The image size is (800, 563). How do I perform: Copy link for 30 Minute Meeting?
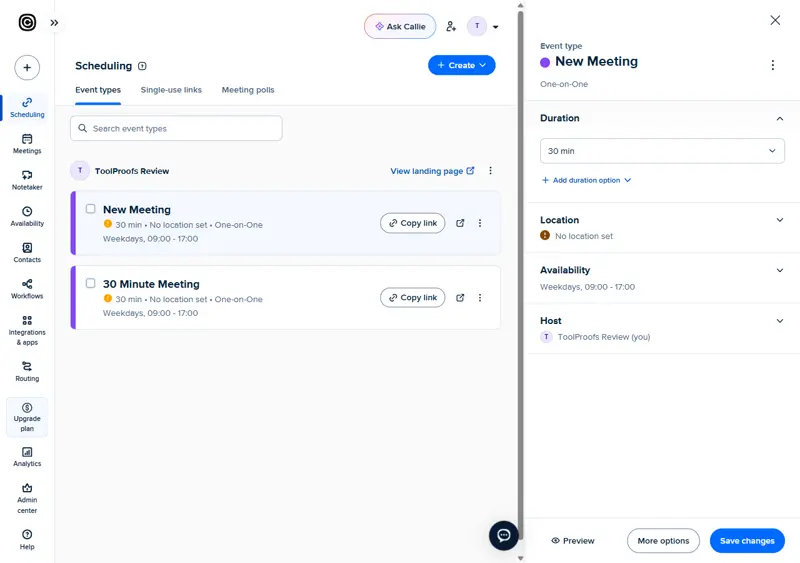pos(413,298)
